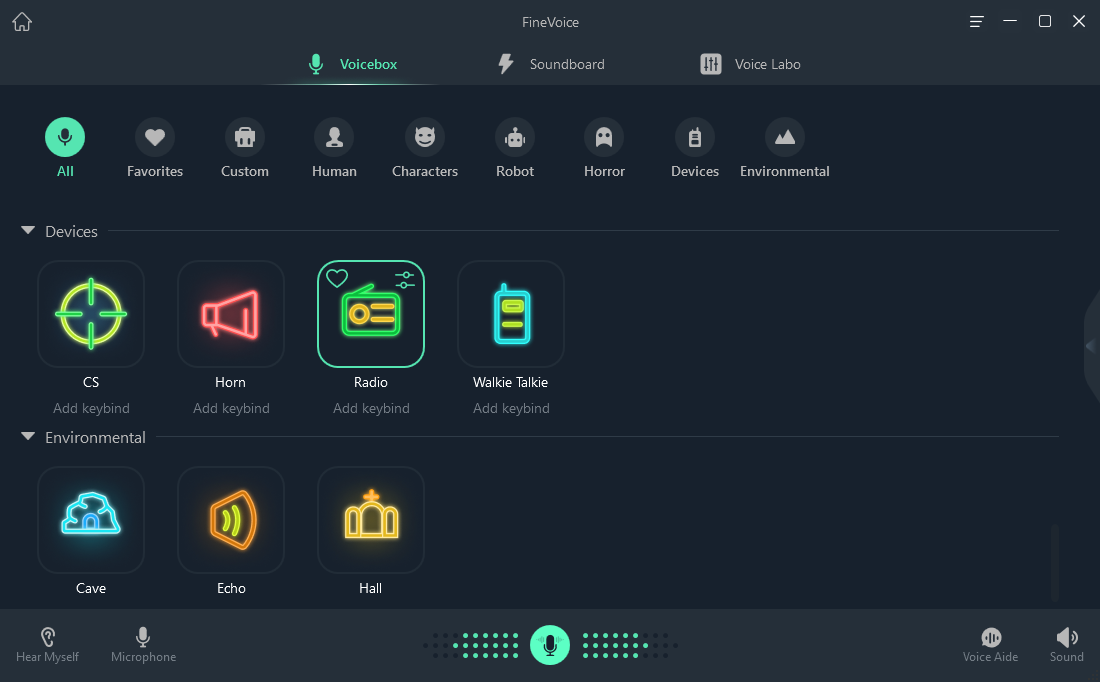Select the Hall voice effect

(371, 520)
